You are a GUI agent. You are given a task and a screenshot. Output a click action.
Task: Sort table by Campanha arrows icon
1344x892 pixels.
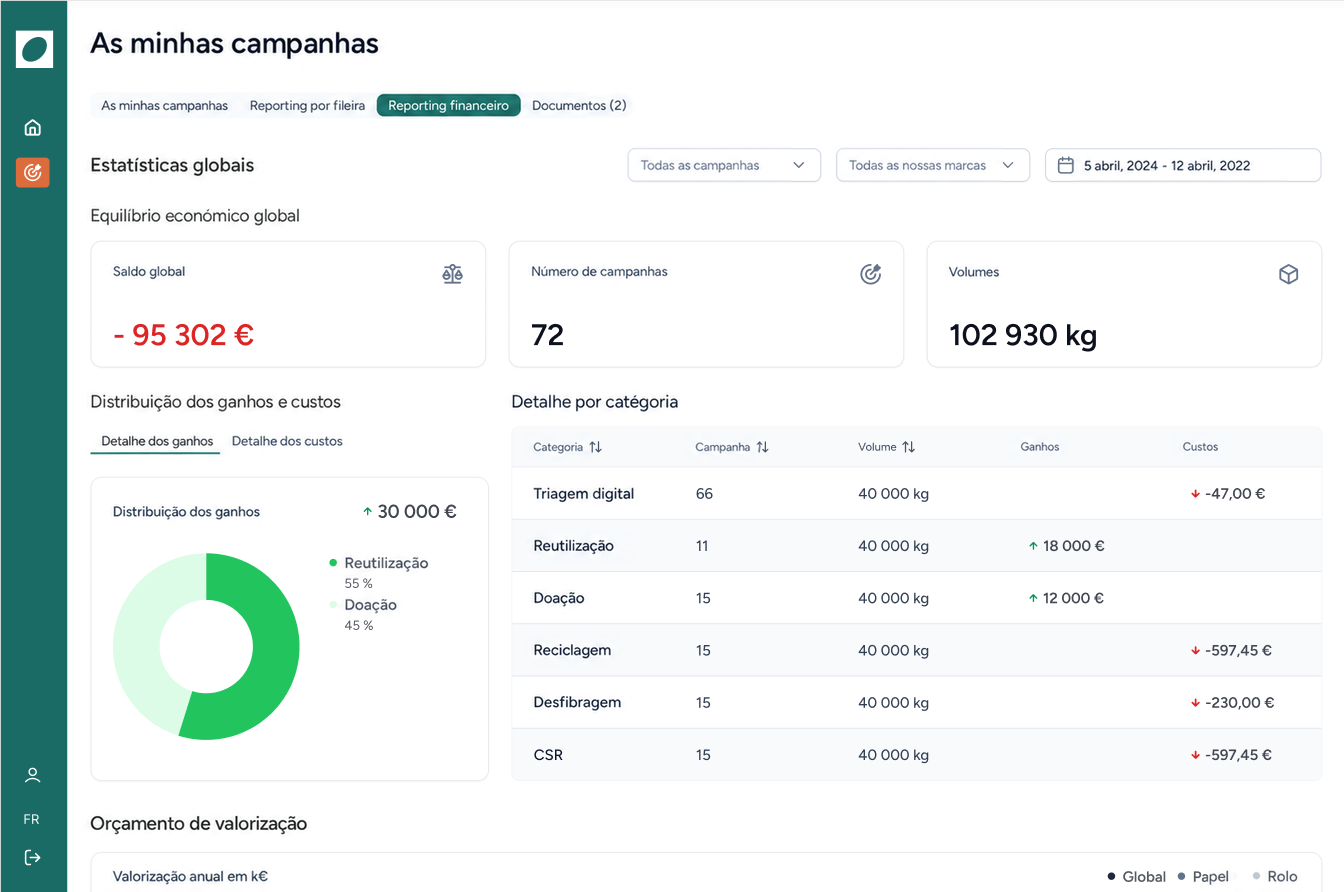(x=762, y=447)
